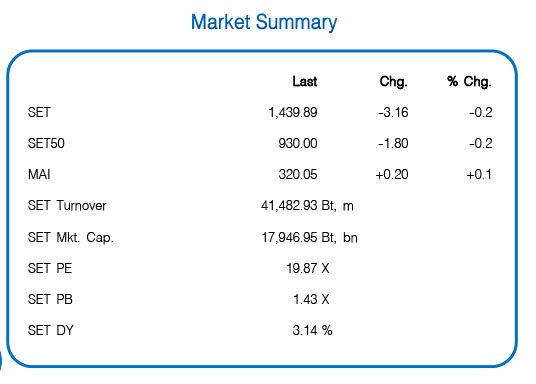Image resolution: width=536 pixels, height=384 pixels.
Task: Click the SET PB label
Action: (x=50, y=300)
